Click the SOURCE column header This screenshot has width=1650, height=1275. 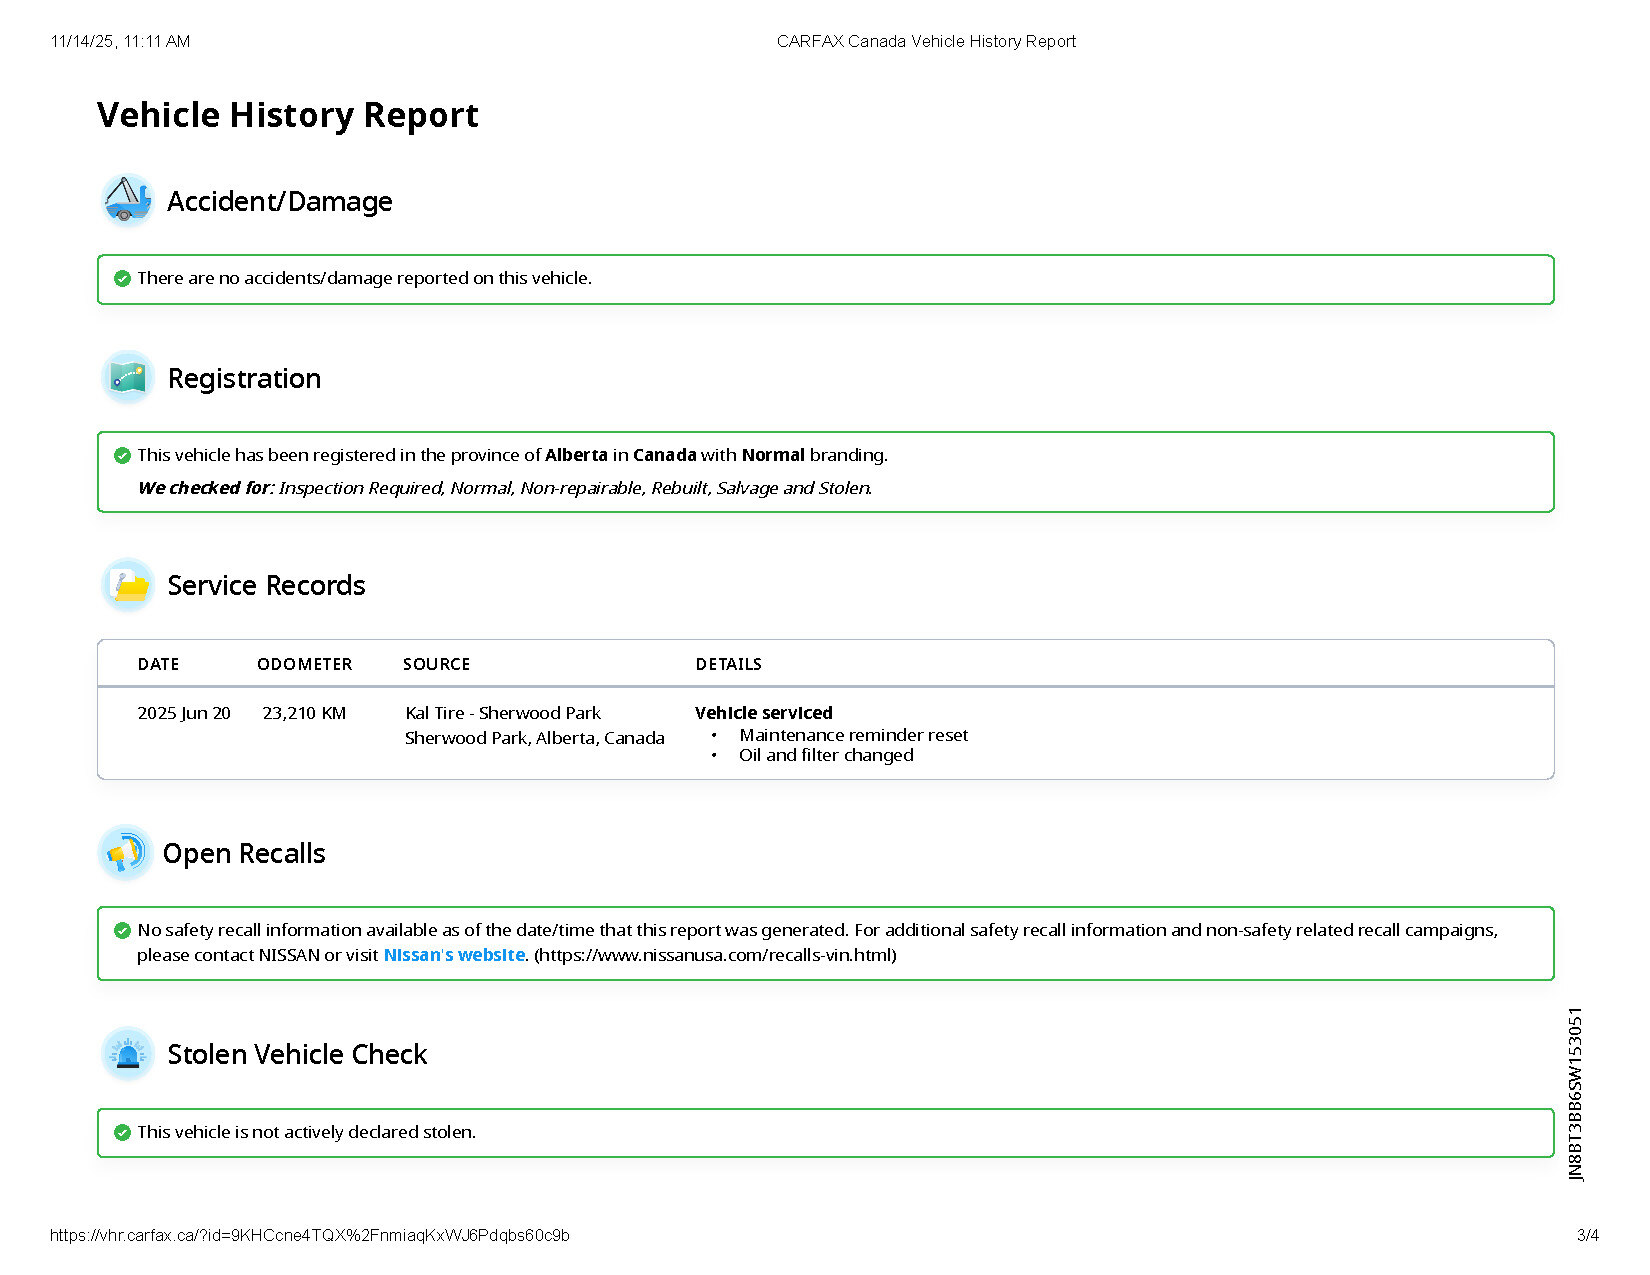pyautogui.click(x=436, y=664)
